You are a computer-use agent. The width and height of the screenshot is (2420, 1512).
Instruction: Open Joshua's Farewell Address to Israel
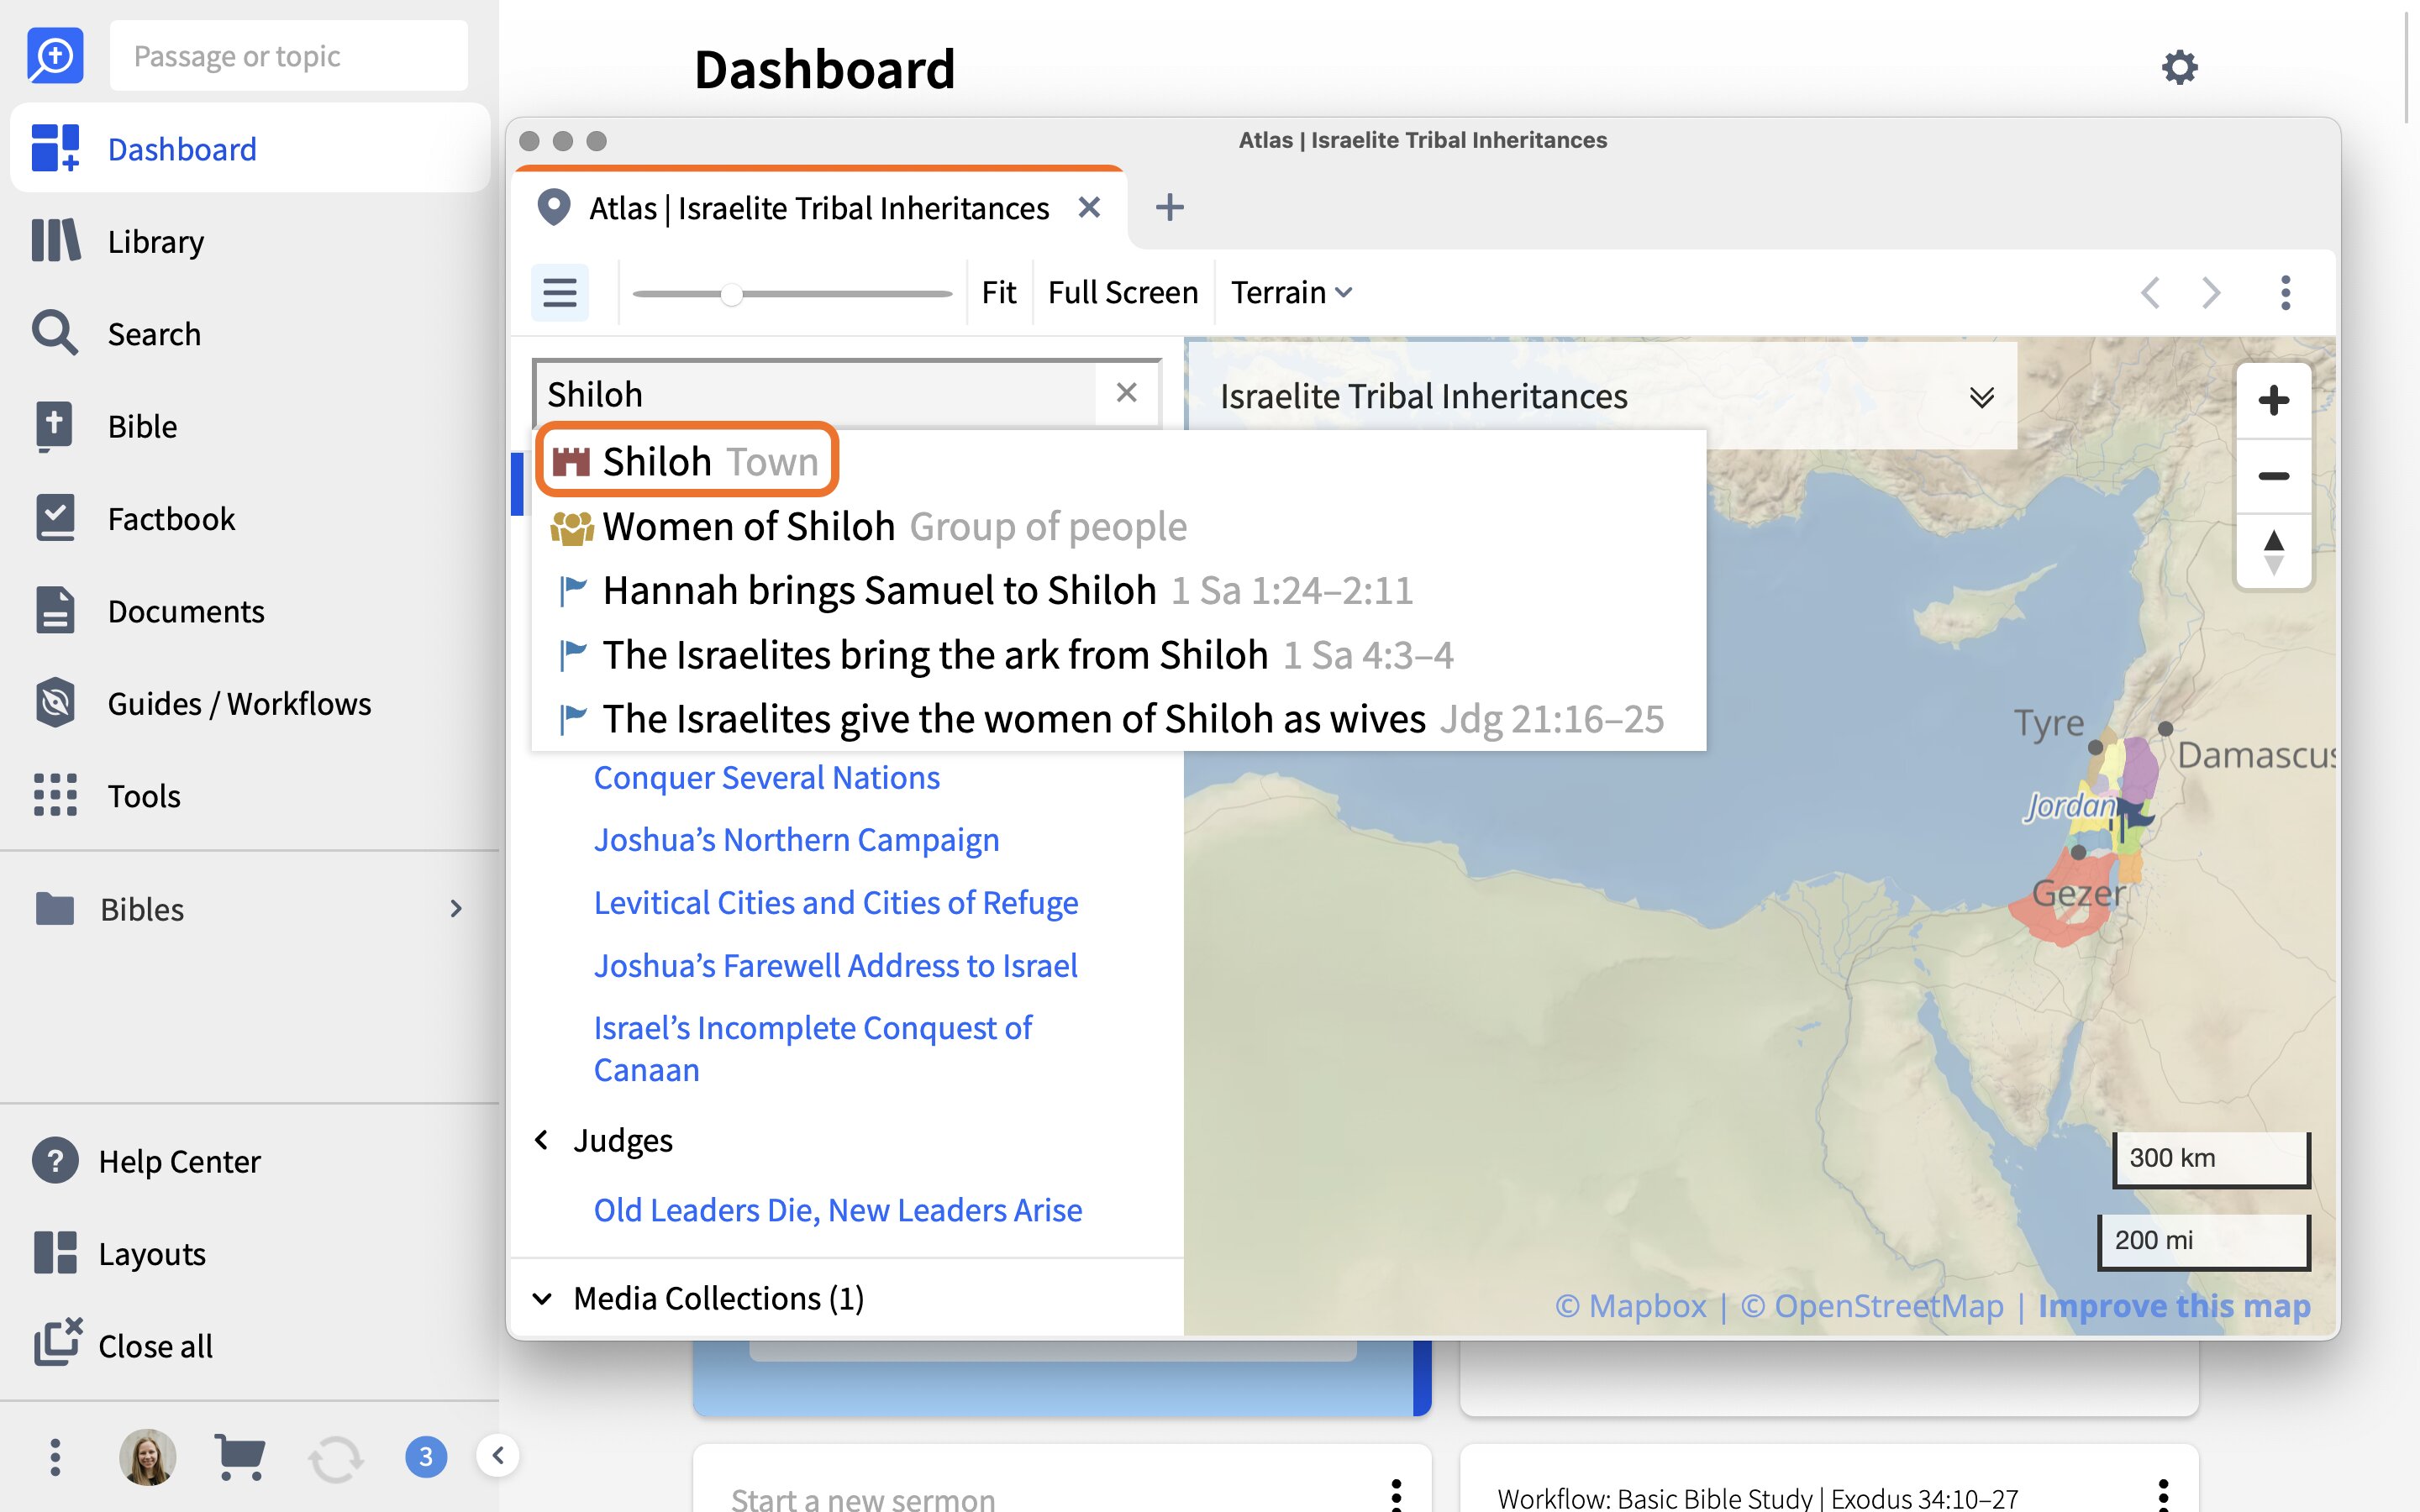(836, 965)
